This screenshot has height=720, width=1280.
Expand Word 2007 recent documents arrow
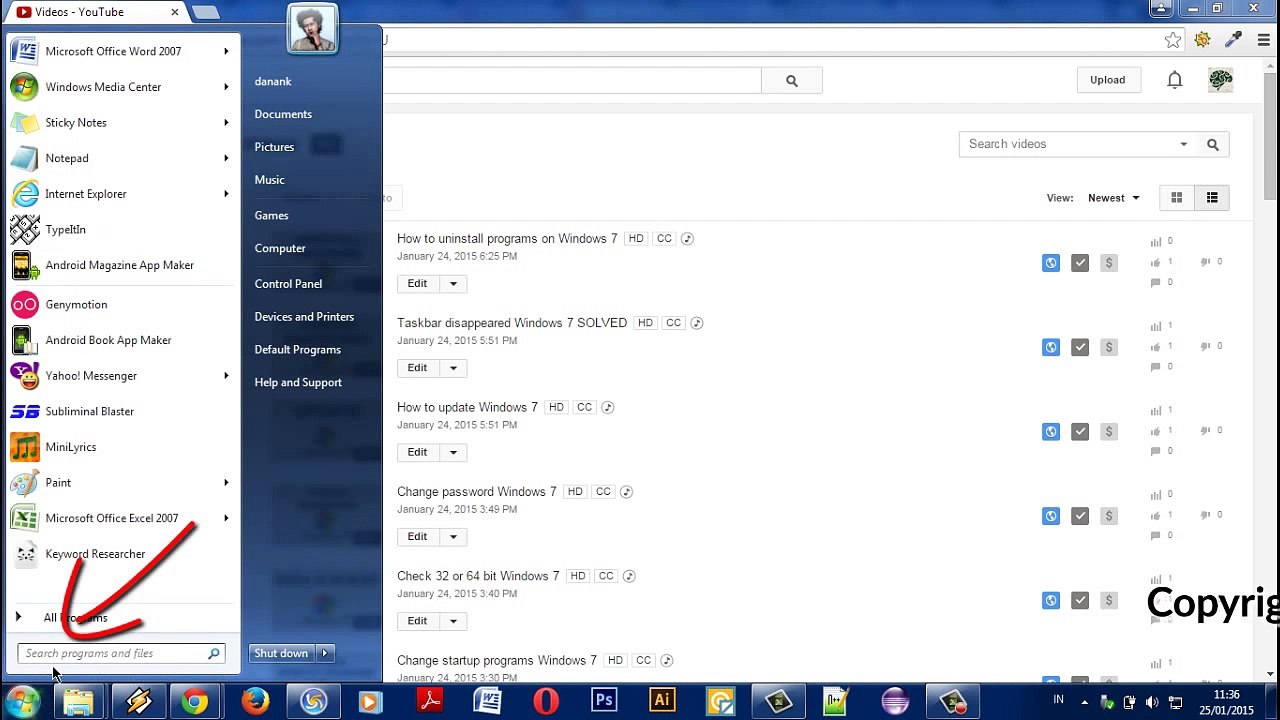226,51
